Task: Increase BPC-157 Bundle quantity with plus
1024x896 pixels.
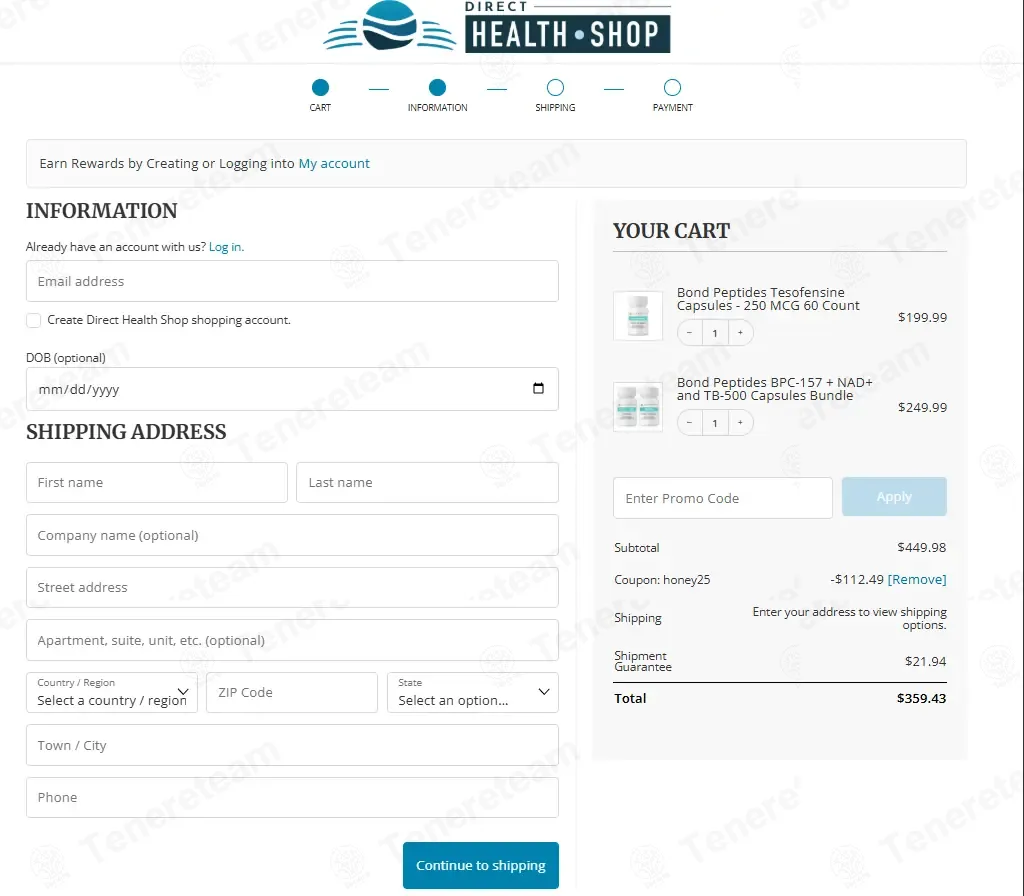Action: 740,423
